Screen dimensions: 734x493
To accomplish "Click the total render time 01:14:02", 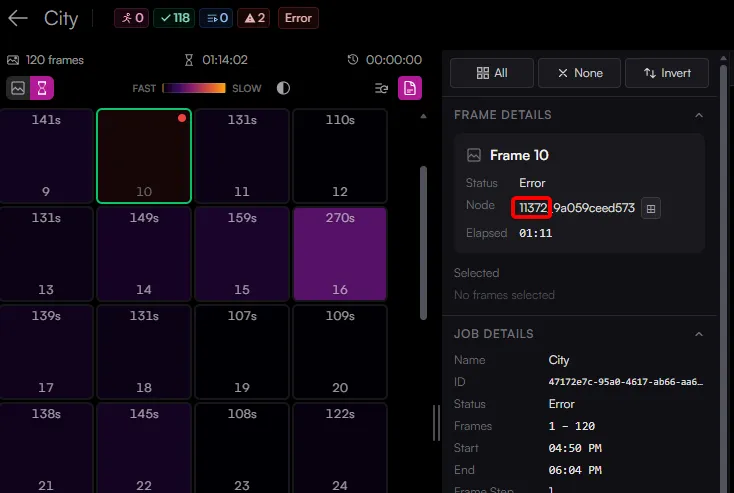I will 225,60.
